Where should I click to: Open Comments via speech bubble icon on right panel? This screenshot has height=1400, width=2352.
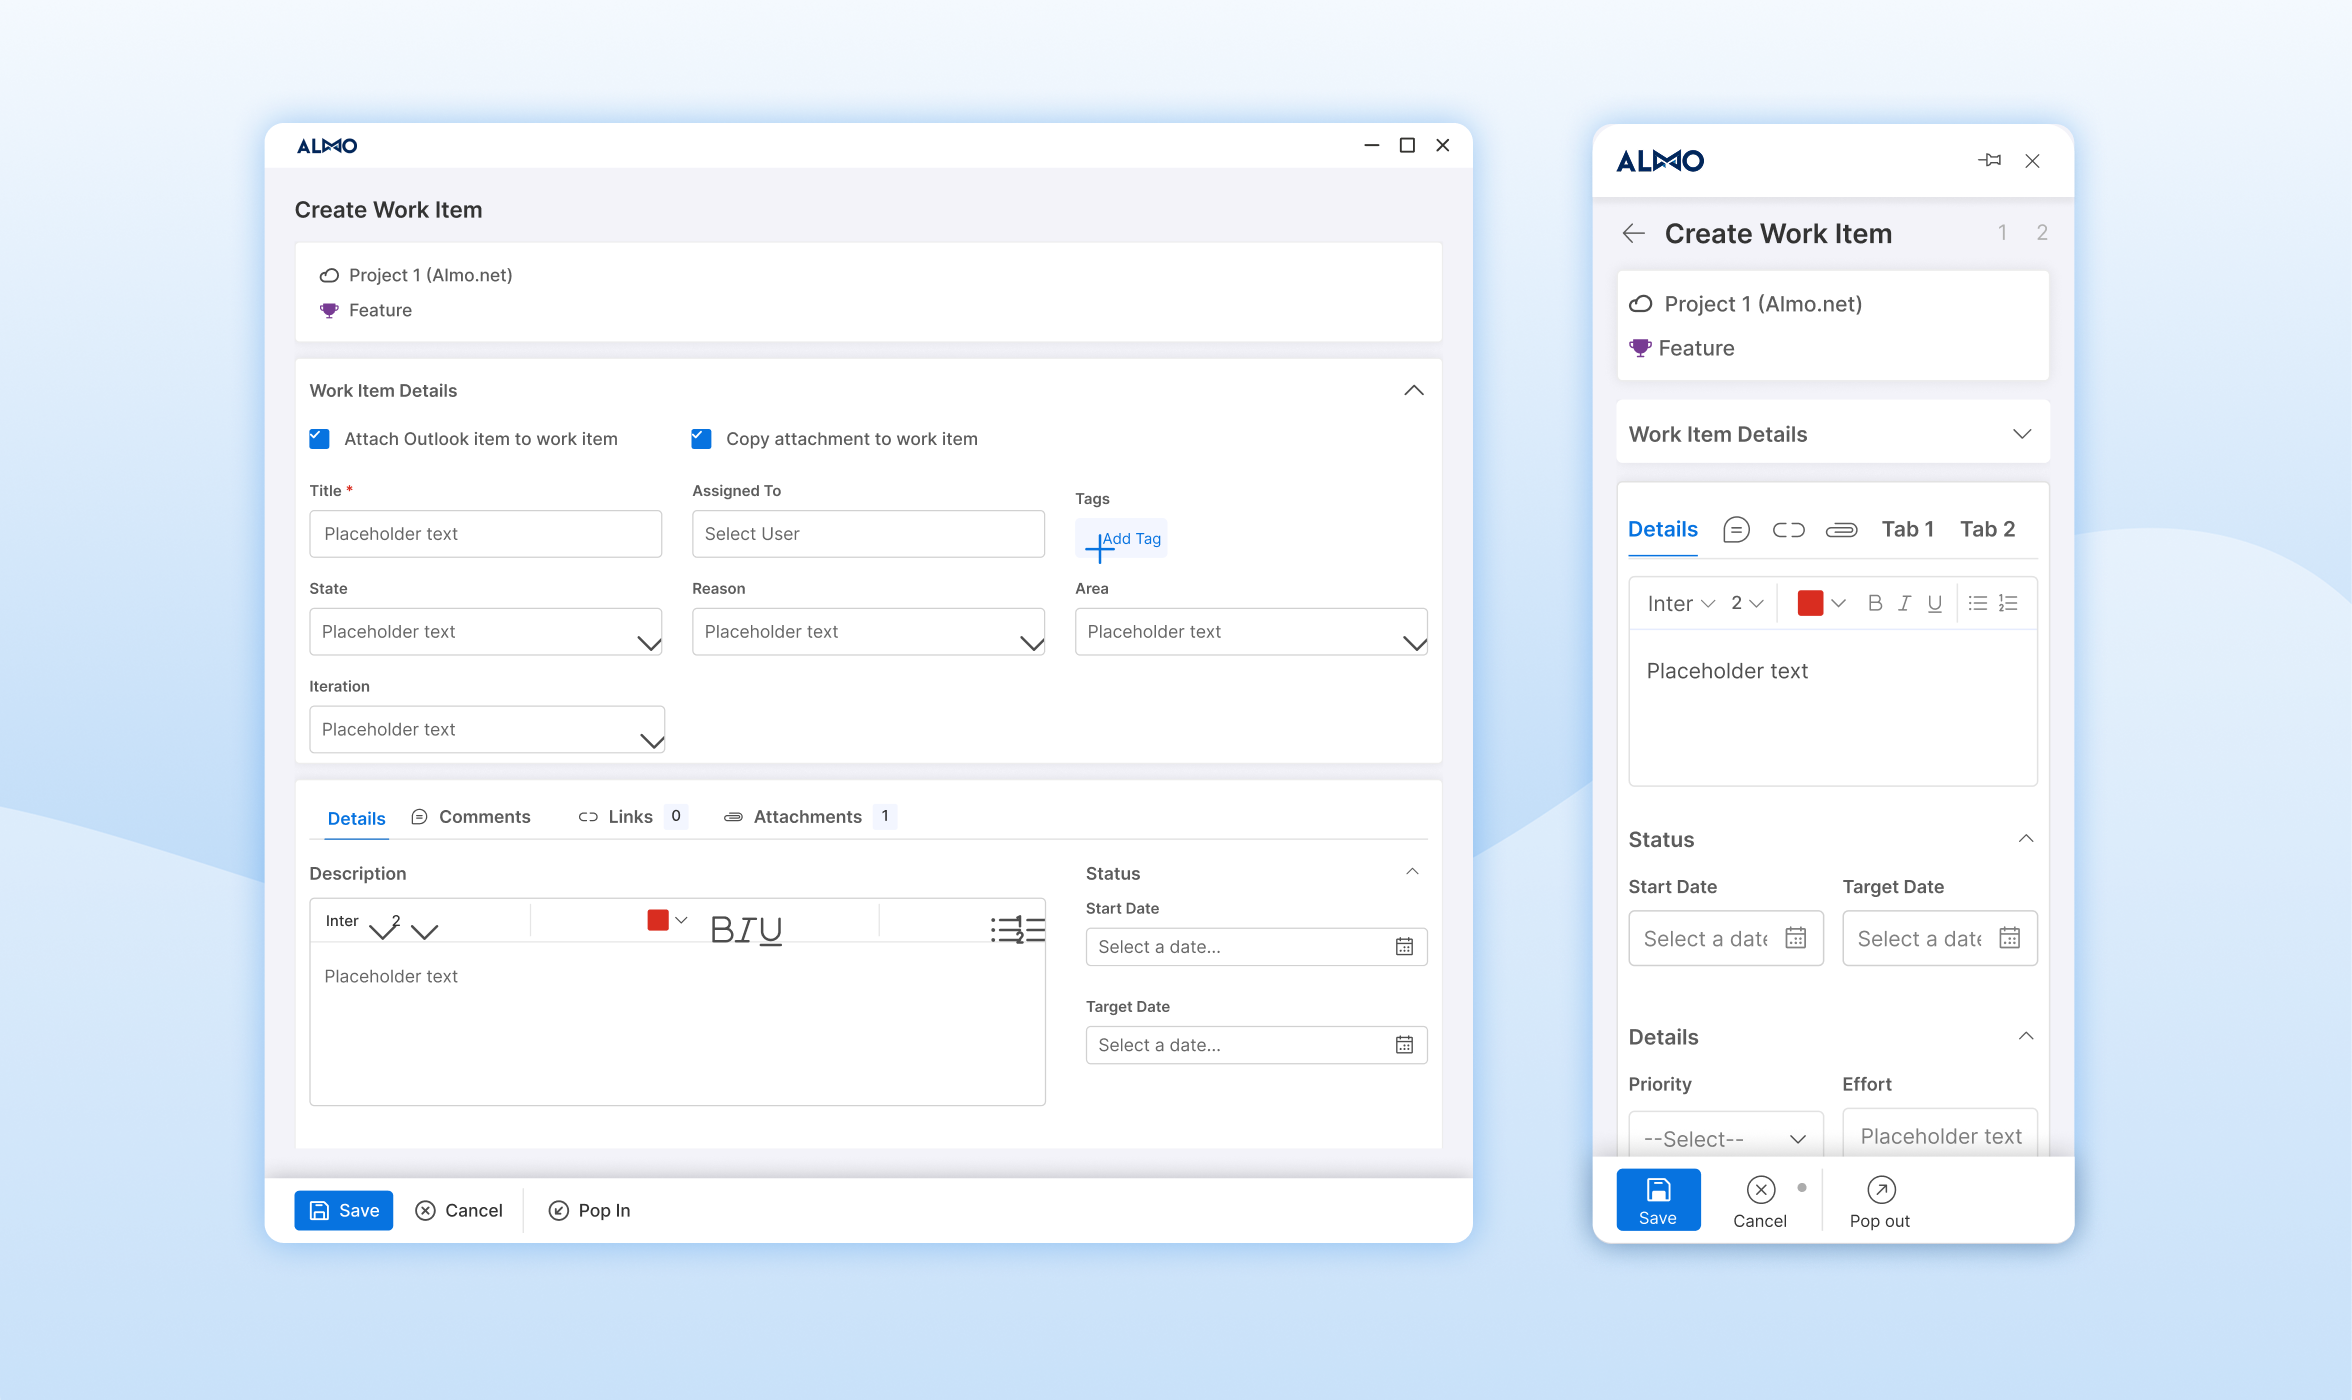(1737, 529)
